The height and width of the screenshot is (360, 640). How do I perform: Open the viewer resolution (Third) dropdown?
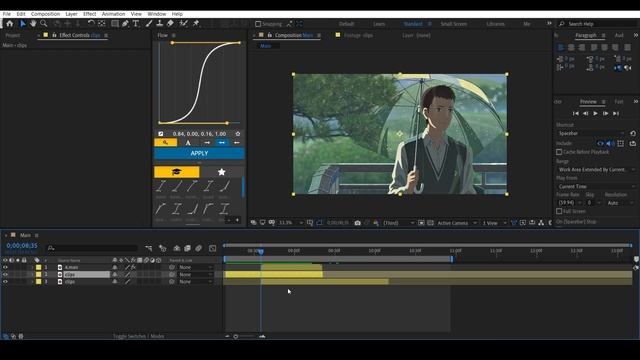point(399,223)
